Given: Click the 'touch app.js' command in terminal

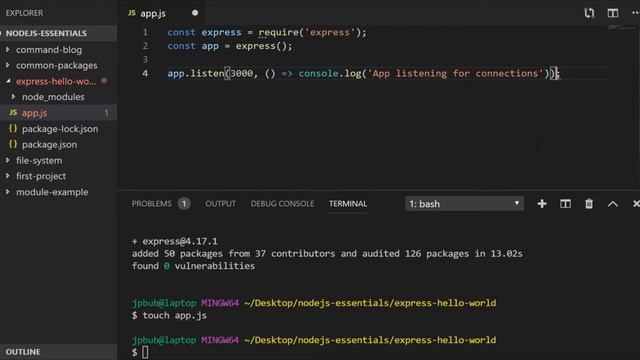Looking at the screenshot, I should 174,316.
